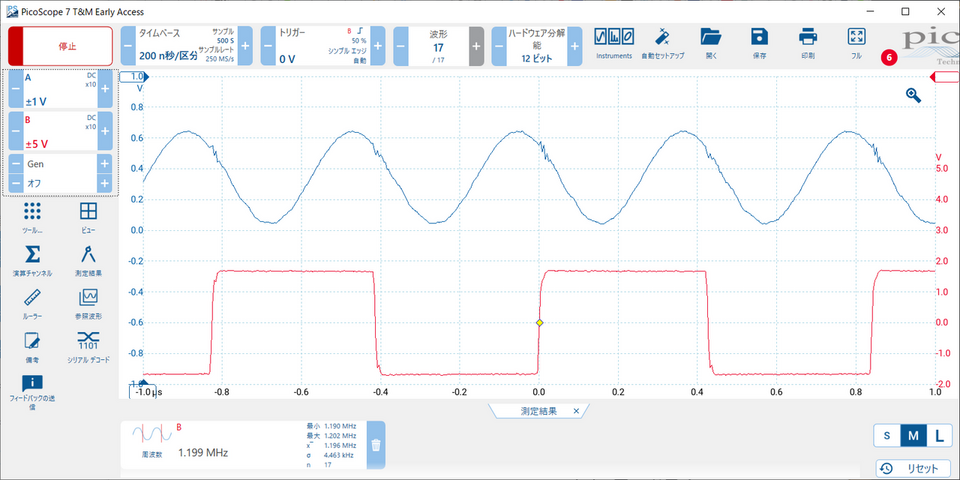
Task: Stop the capture with the red button
Action: (60, 46)
